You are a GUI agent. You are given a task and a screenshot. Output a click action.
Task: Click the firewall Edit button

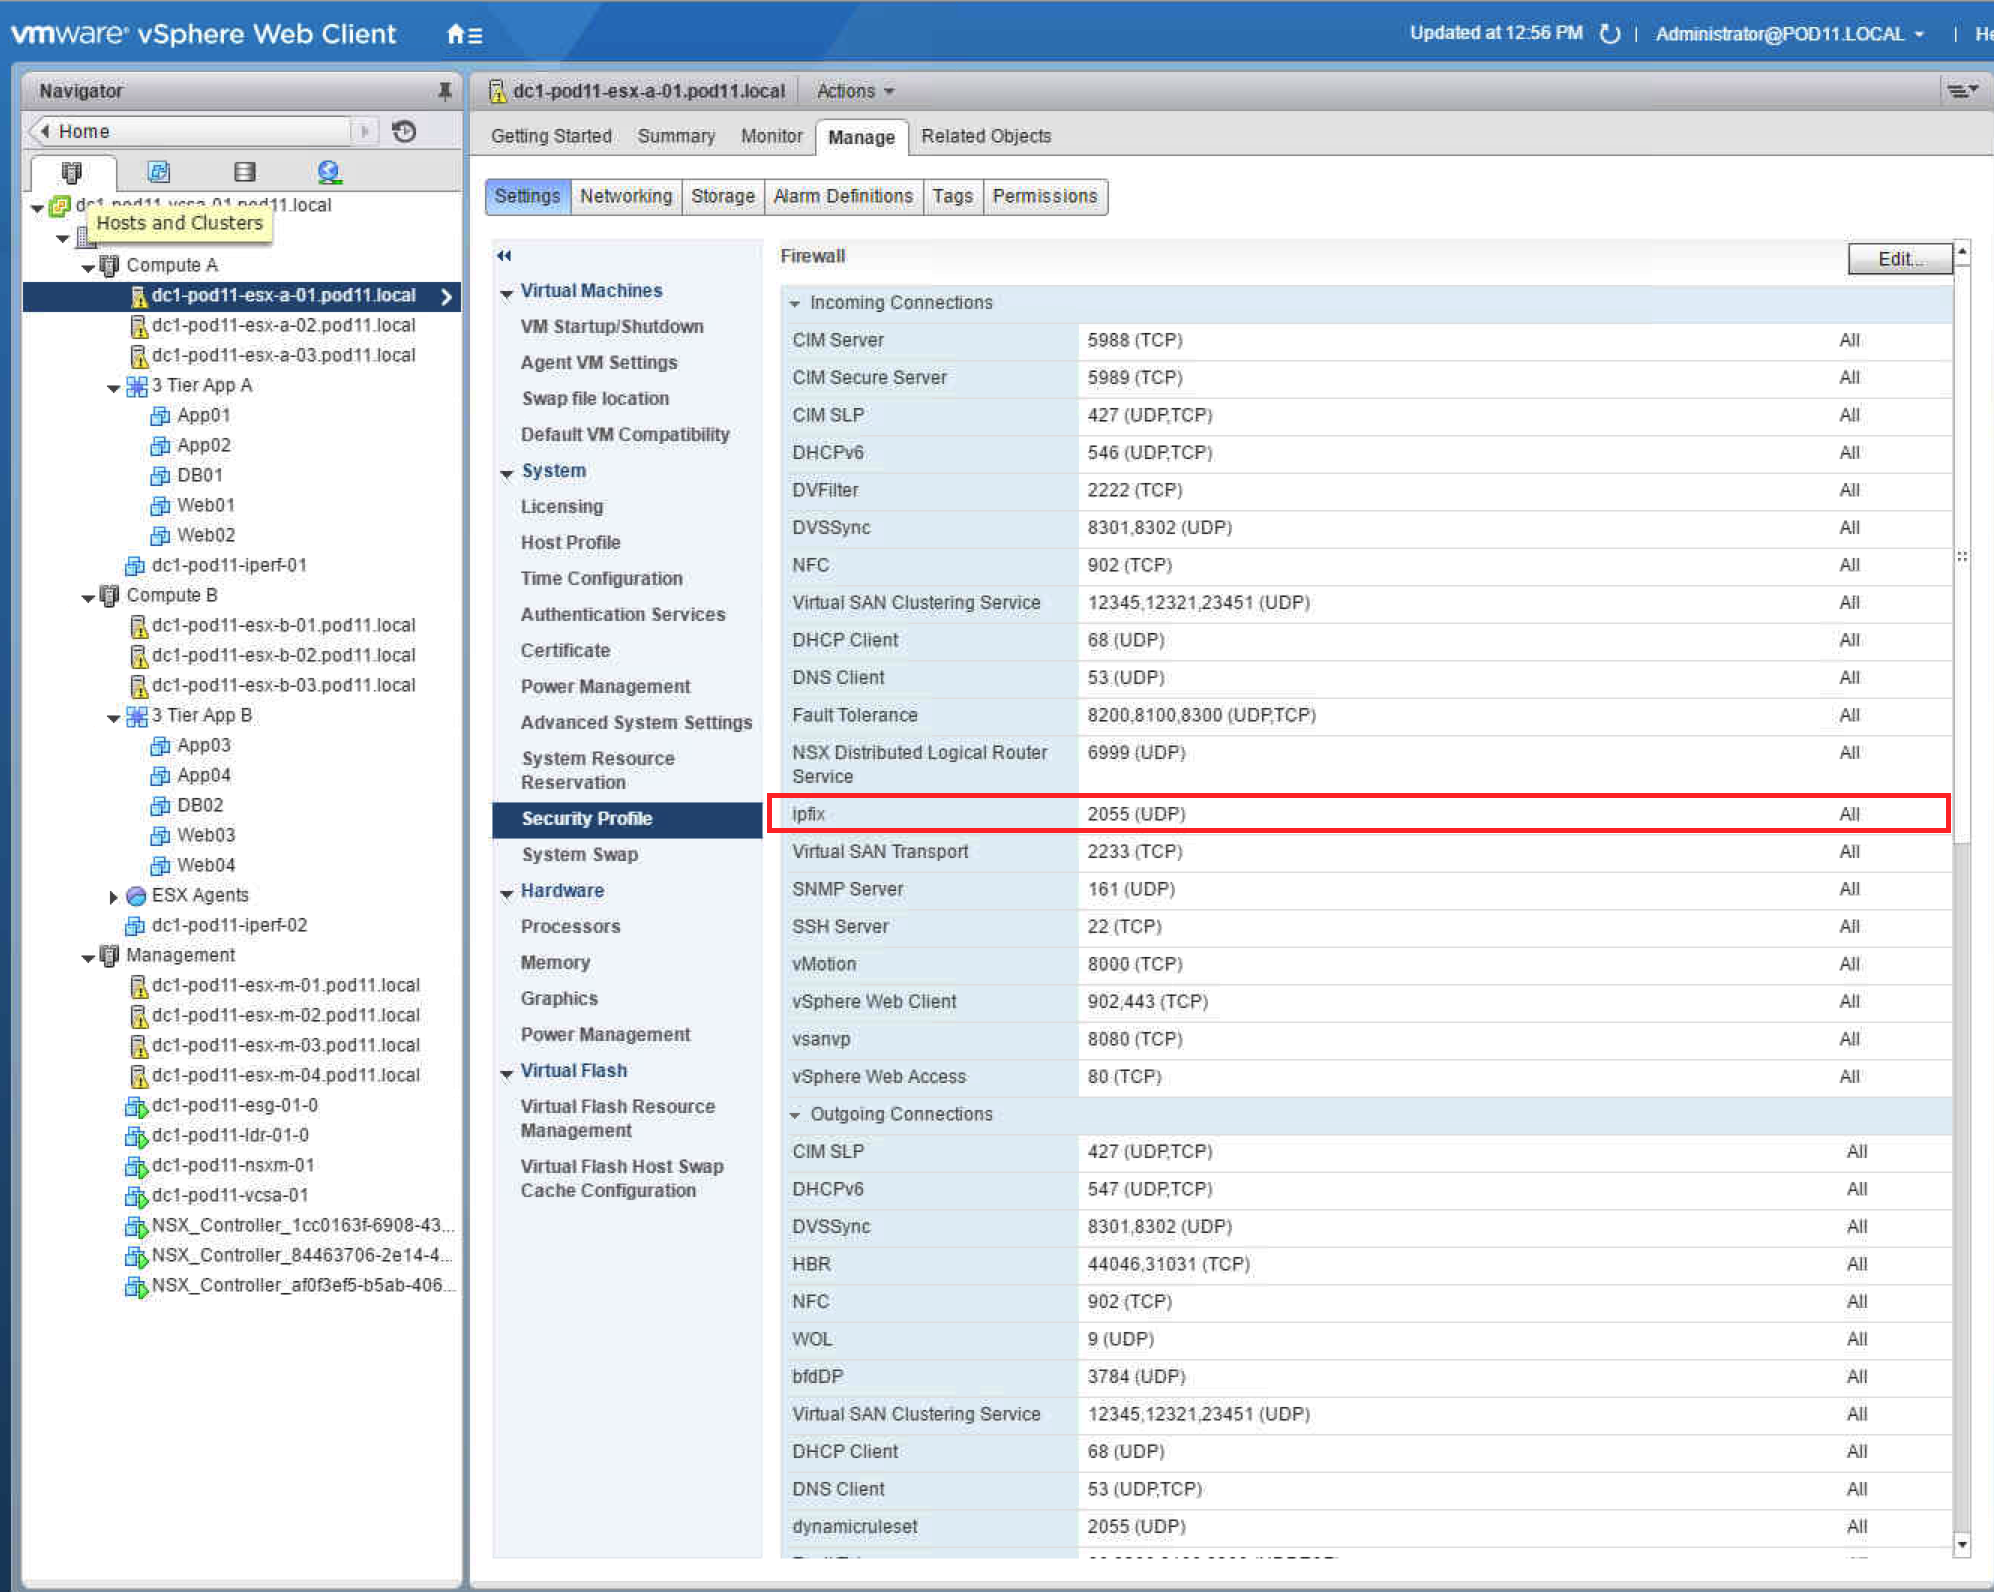tap(1898, 258)
